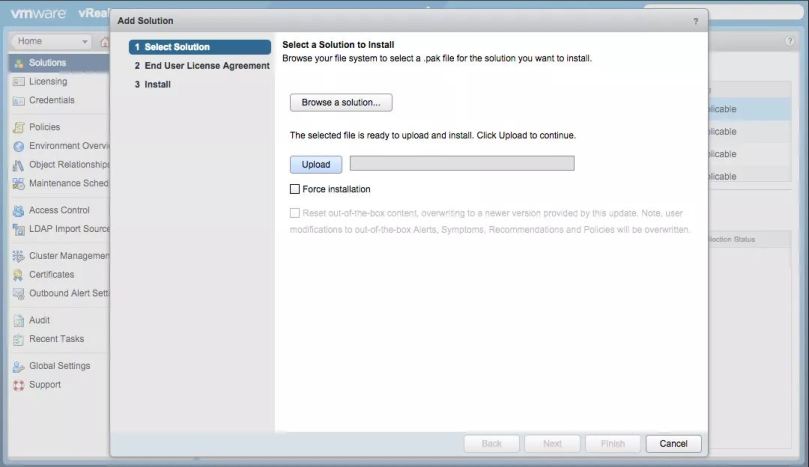Viewport: 809px width, 467px height.
Task: Select the End User License Agreement step
Action: [207, 66]
